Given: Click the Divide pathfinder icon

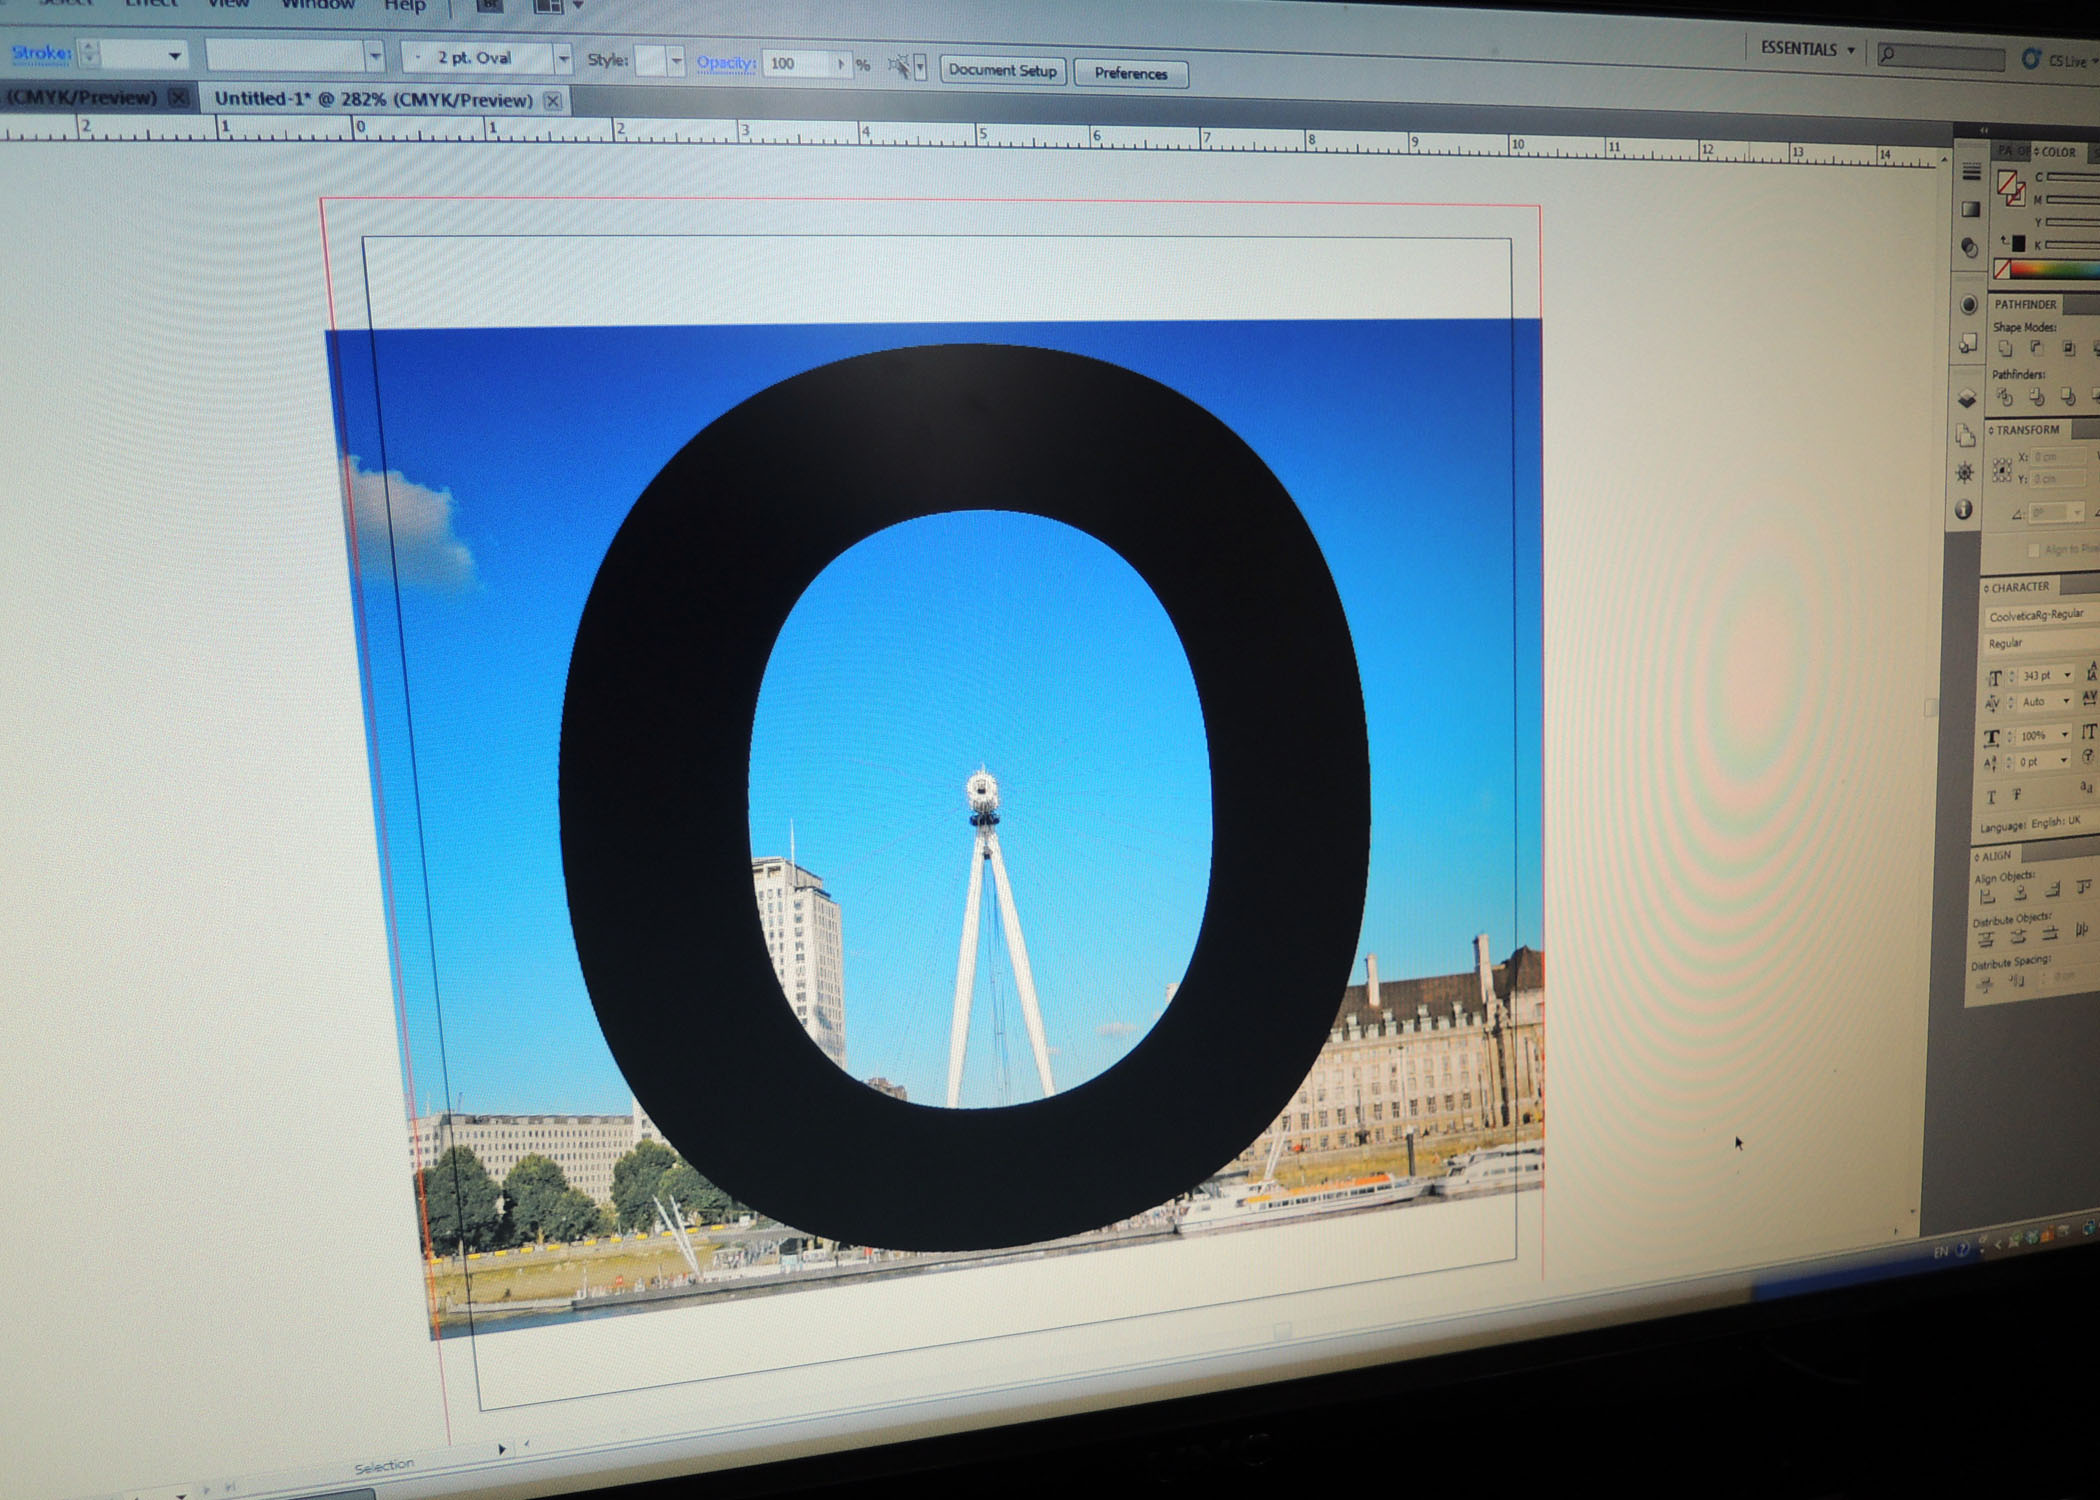Looking at the screenshot, I should click(x=2004, y=397).
